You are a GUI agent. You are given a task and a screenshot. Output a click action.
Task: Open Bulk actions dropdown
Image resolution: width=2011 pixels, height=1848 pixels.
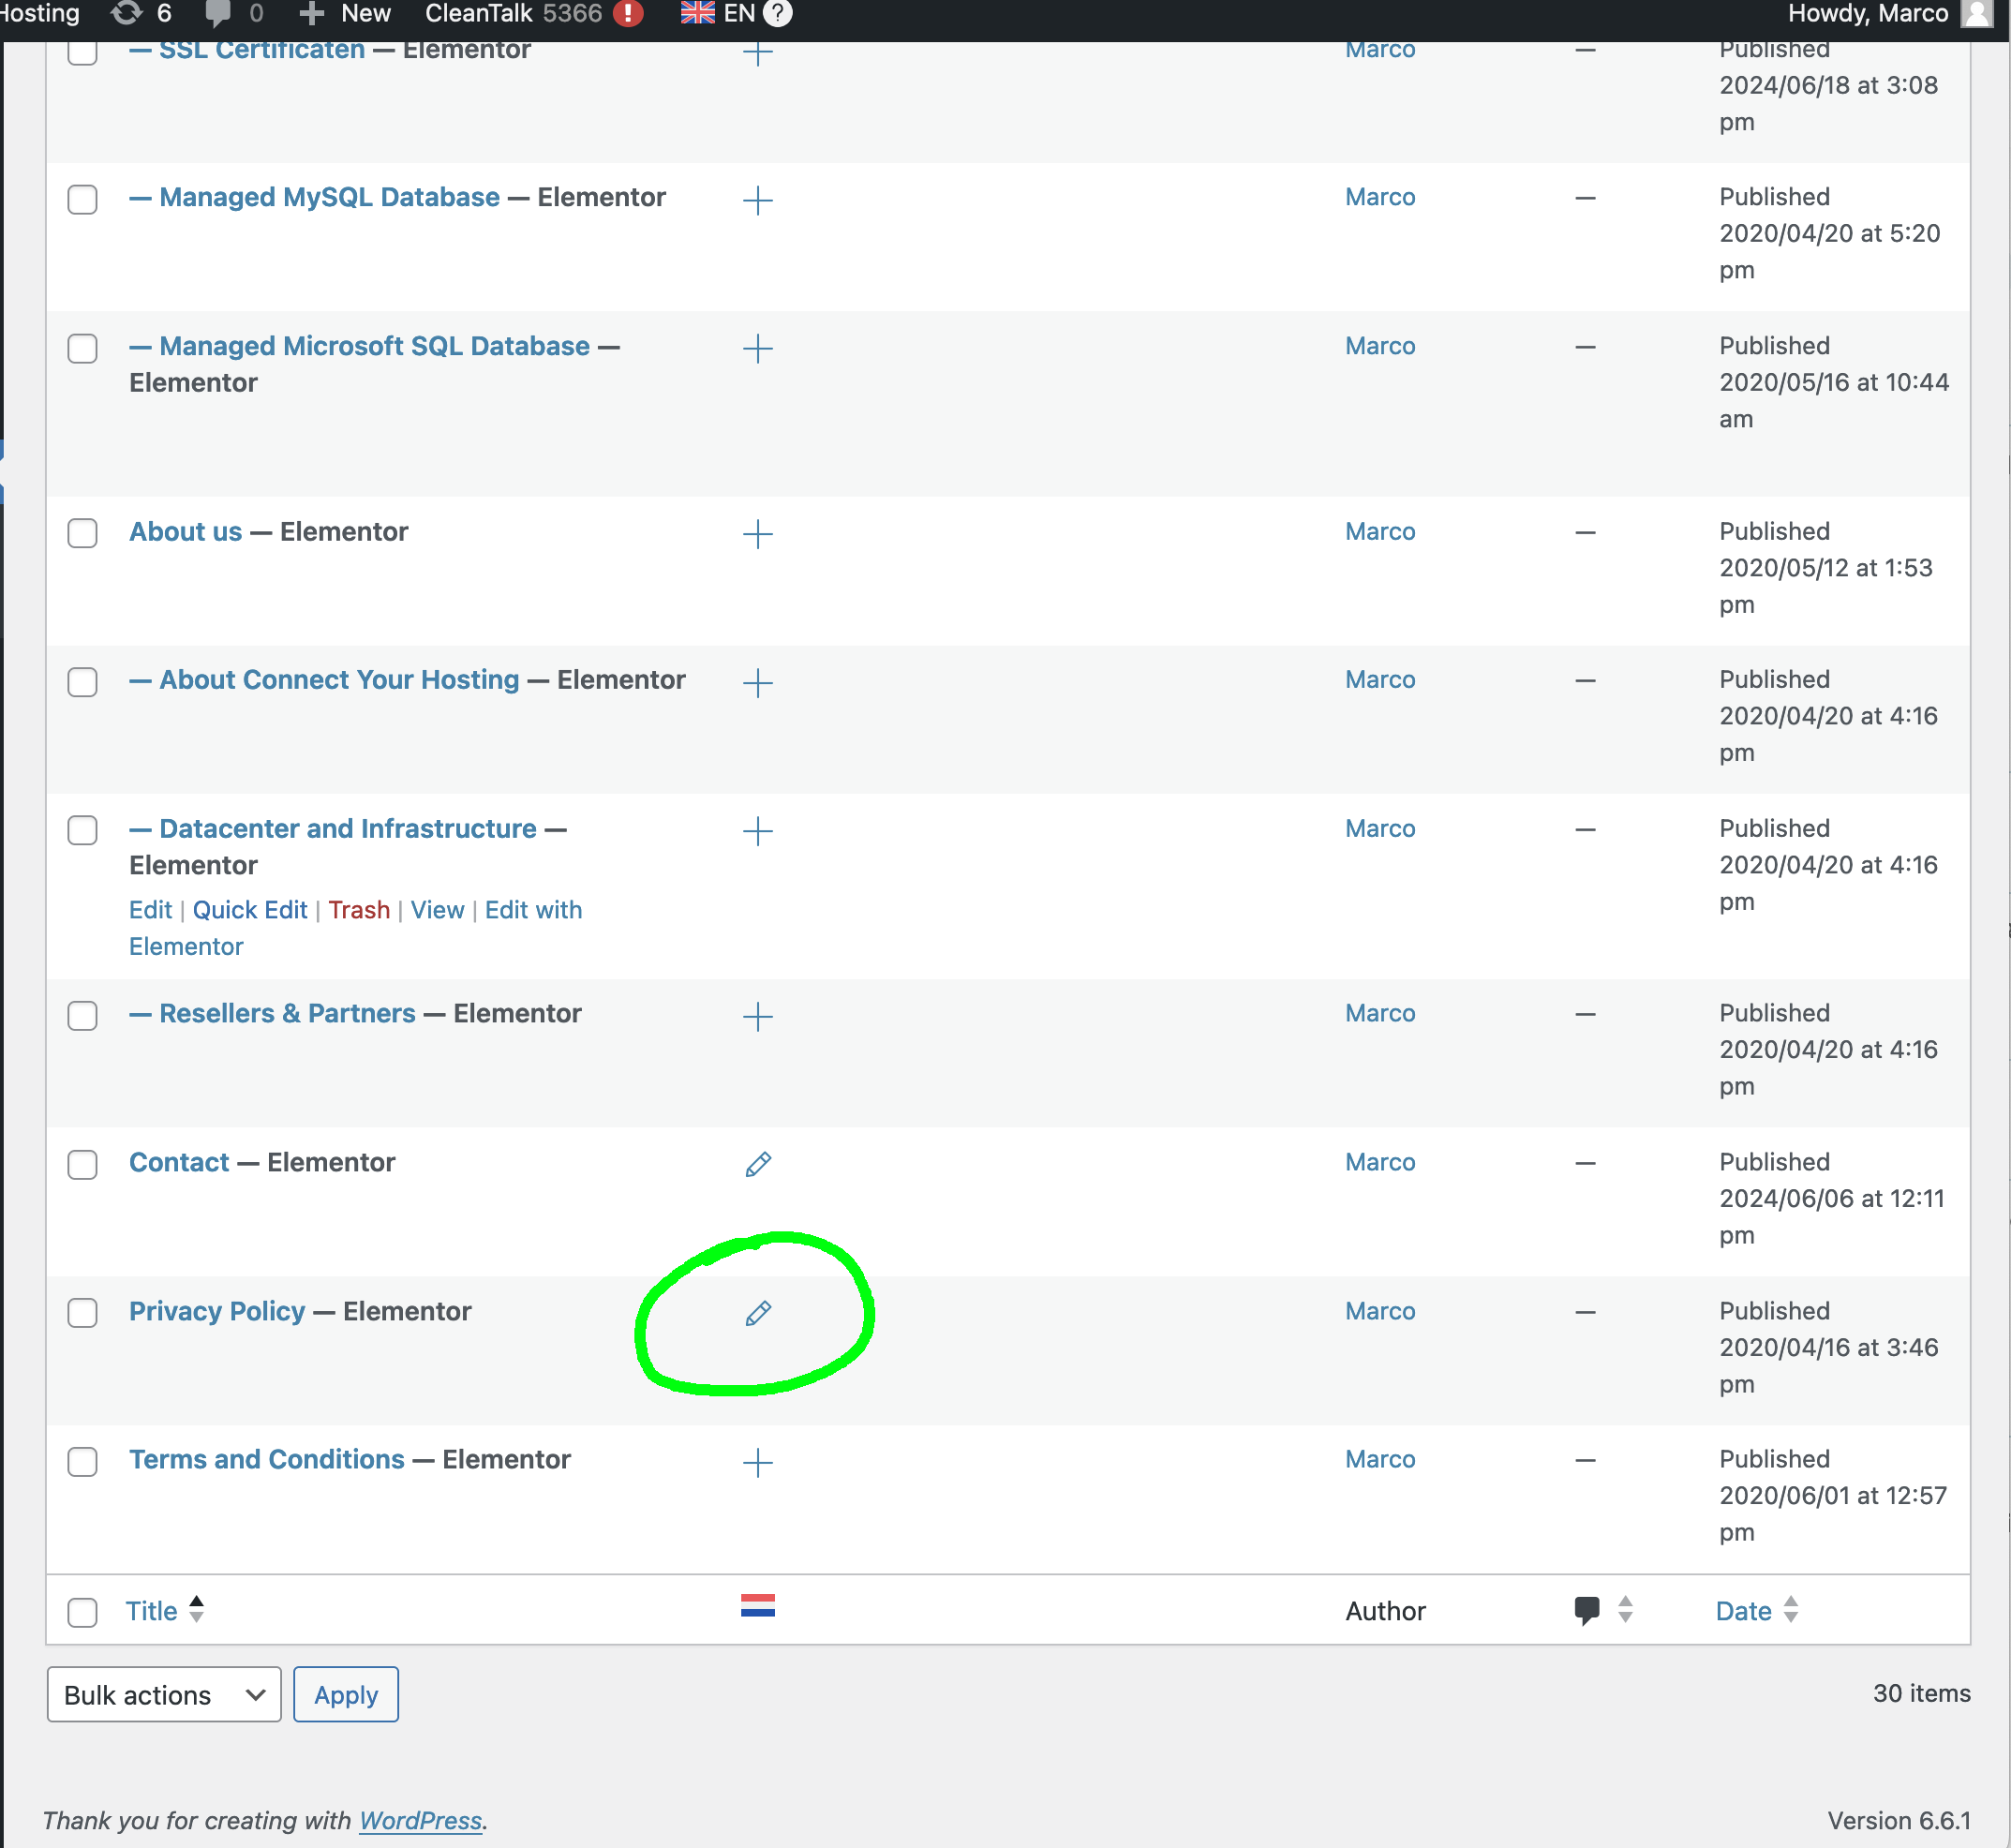[x=164, y=1695]
